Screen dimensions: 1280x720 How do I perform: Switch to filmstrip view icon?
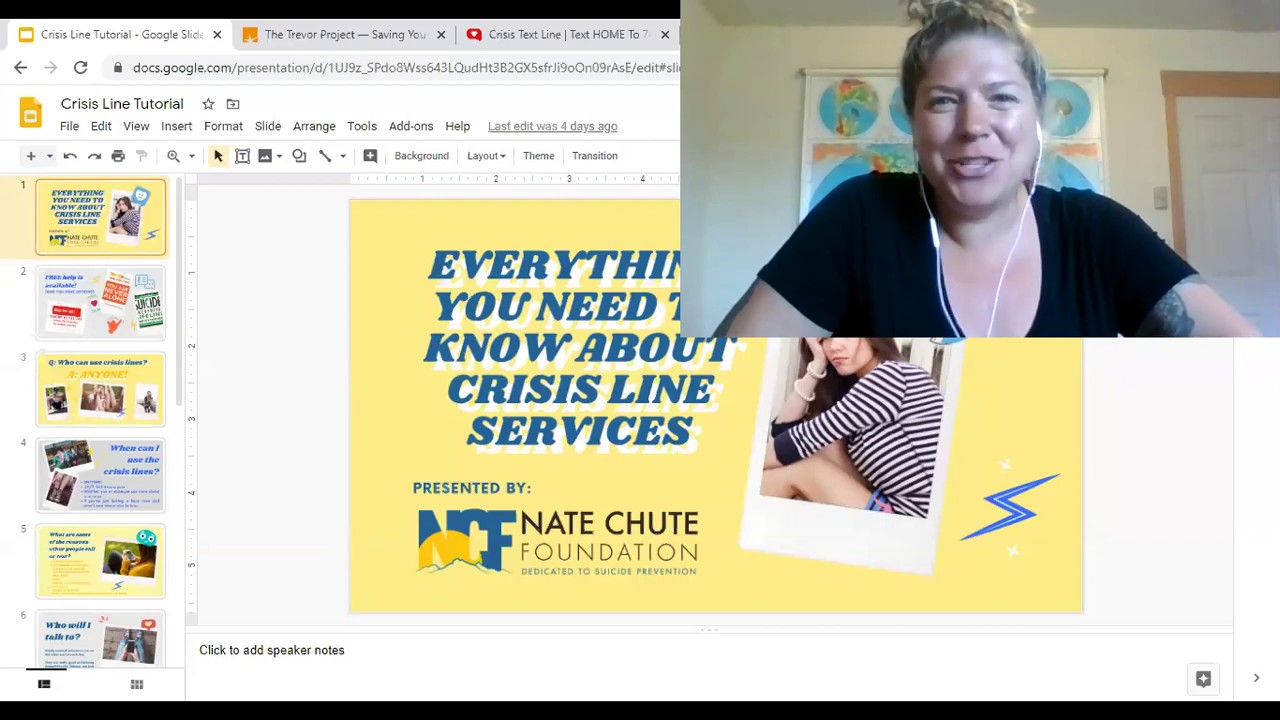pyautogui.click(x=44, y=684)
